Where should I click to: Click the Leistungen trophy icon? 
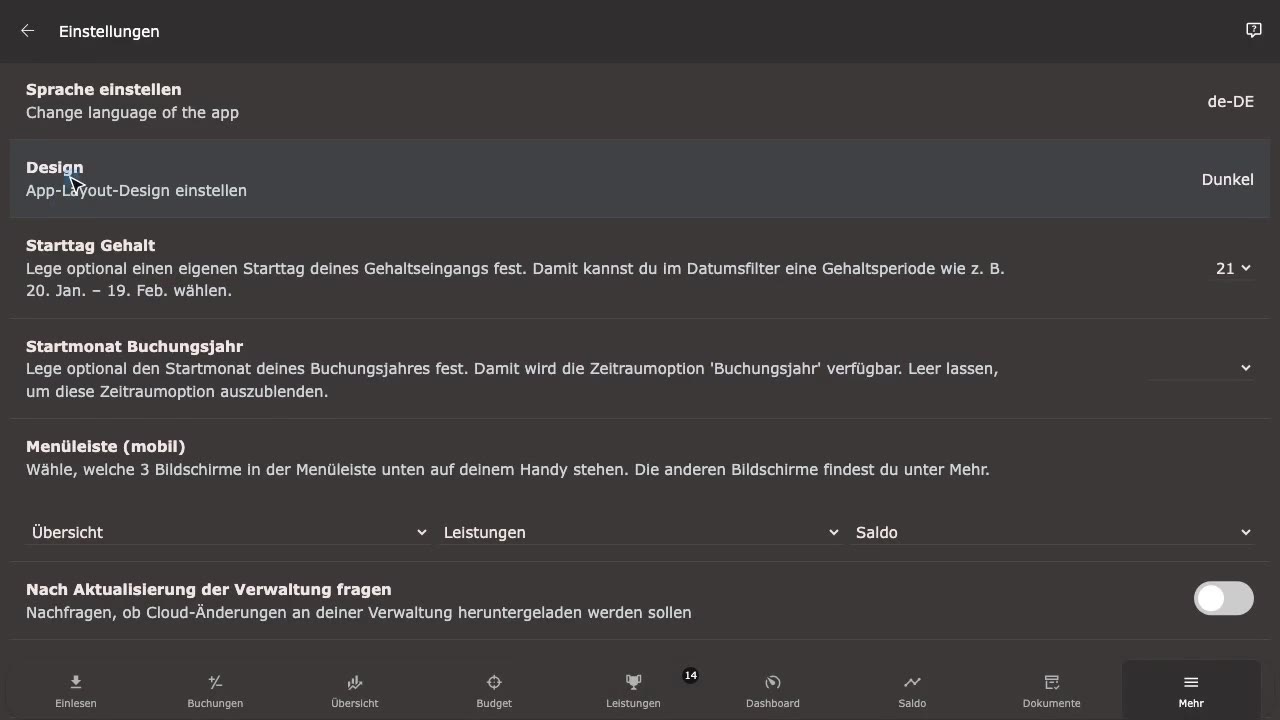(x=633, y=682)
